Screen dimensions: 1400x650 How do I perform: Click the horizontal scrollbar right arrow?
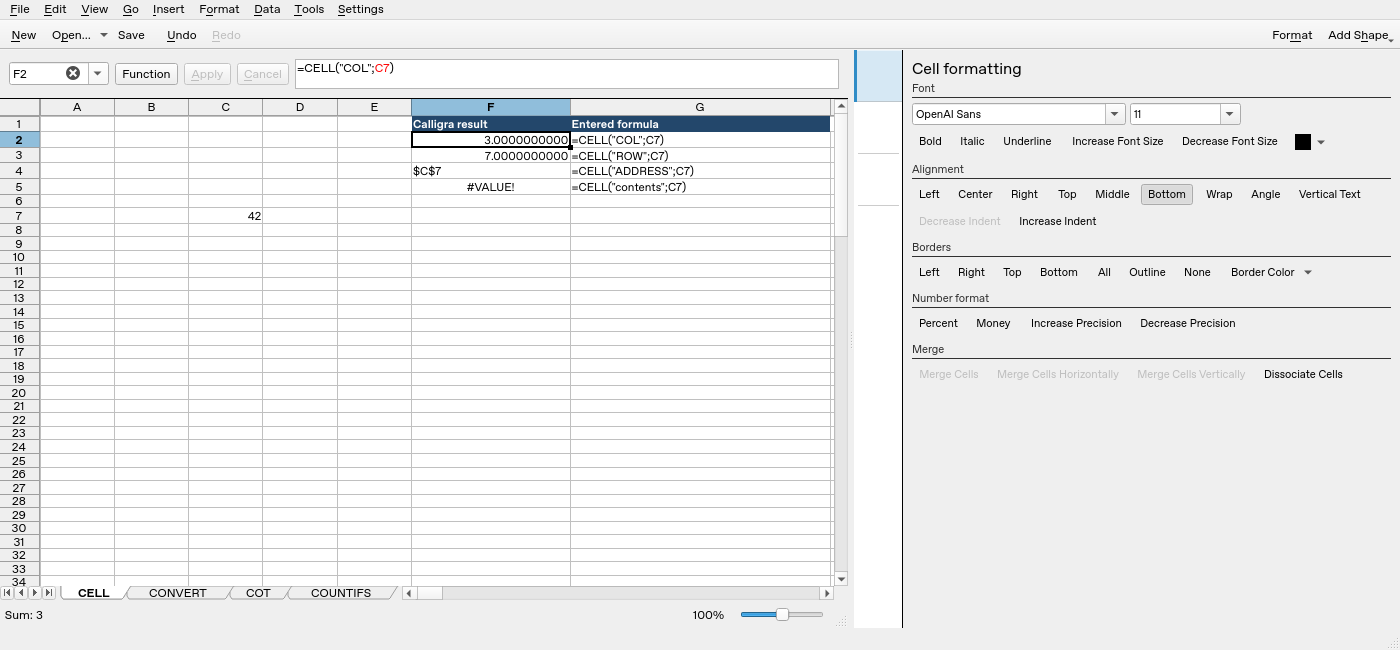[x=826, y=593]
